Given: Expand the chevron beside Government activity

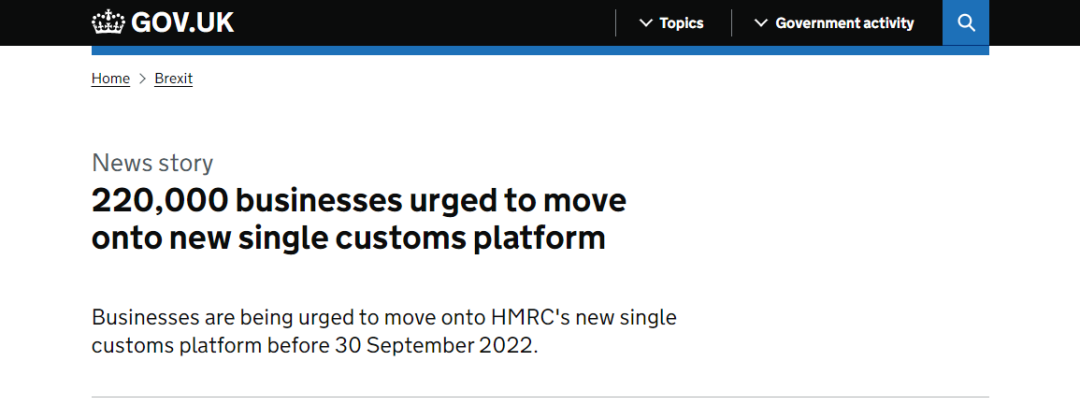Looking at the screenshot, I should coord(760,23).
